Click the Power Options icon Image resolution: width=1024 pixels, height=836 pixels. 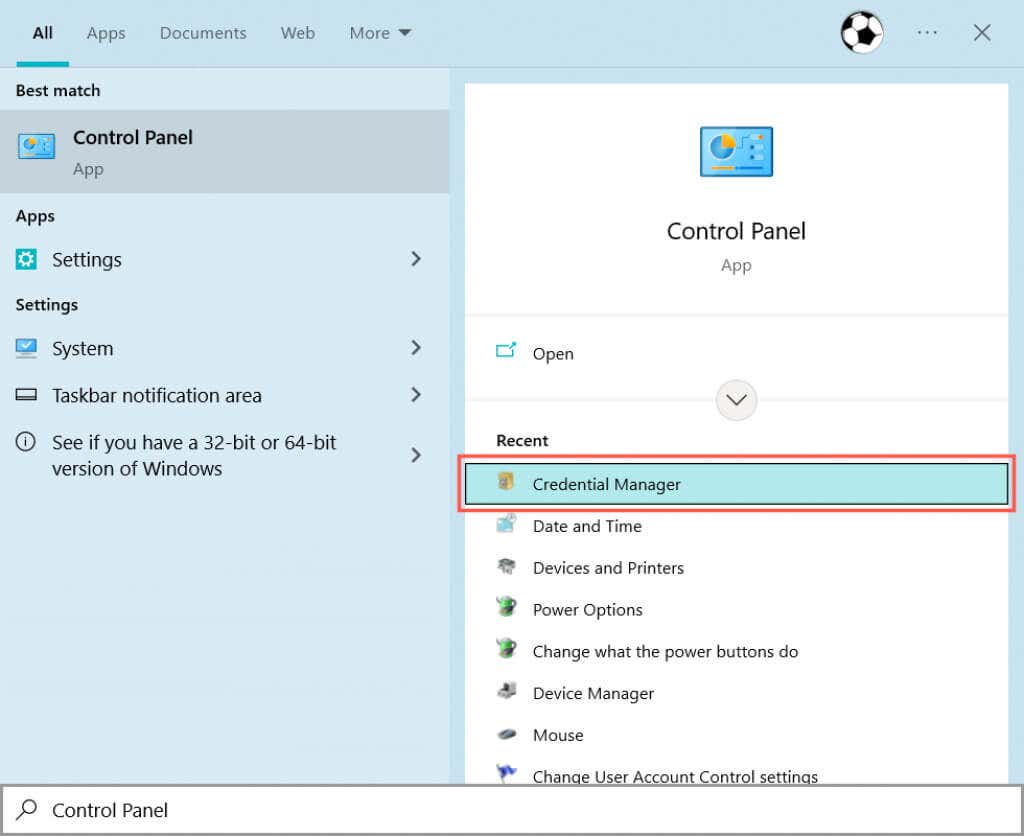pos(506,607)
